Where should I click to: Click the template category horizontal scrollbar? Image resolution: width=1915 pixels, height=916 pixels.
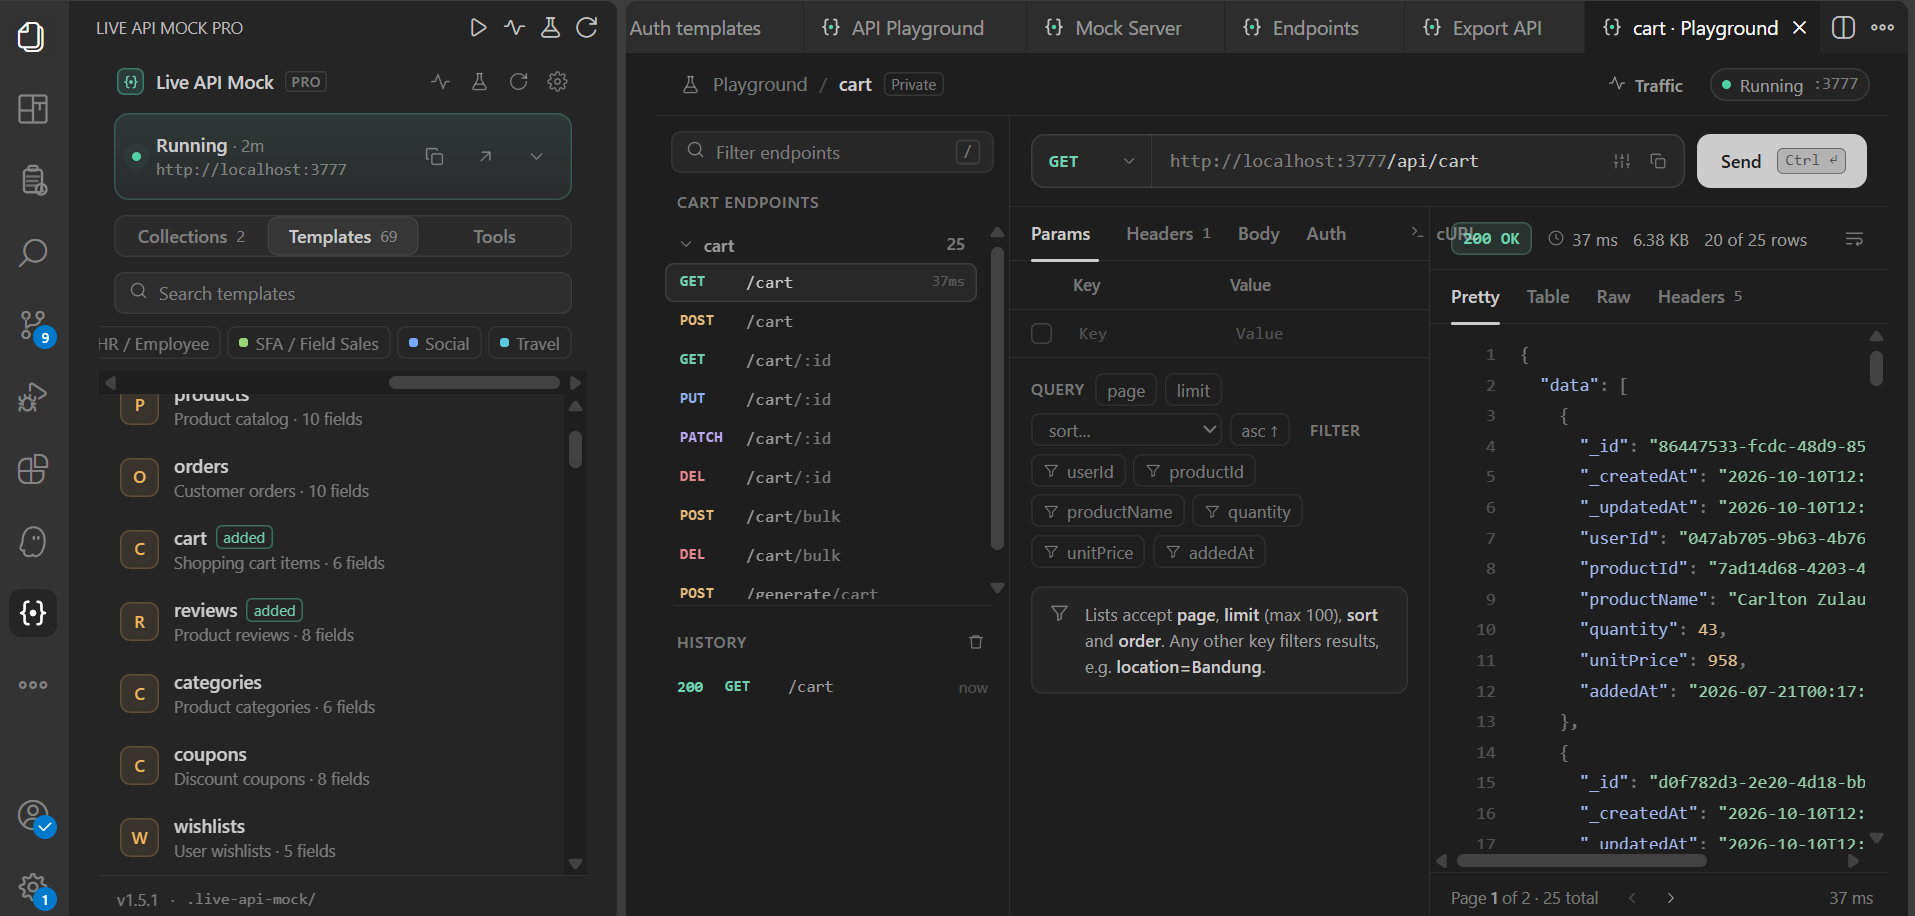(474, 383)
